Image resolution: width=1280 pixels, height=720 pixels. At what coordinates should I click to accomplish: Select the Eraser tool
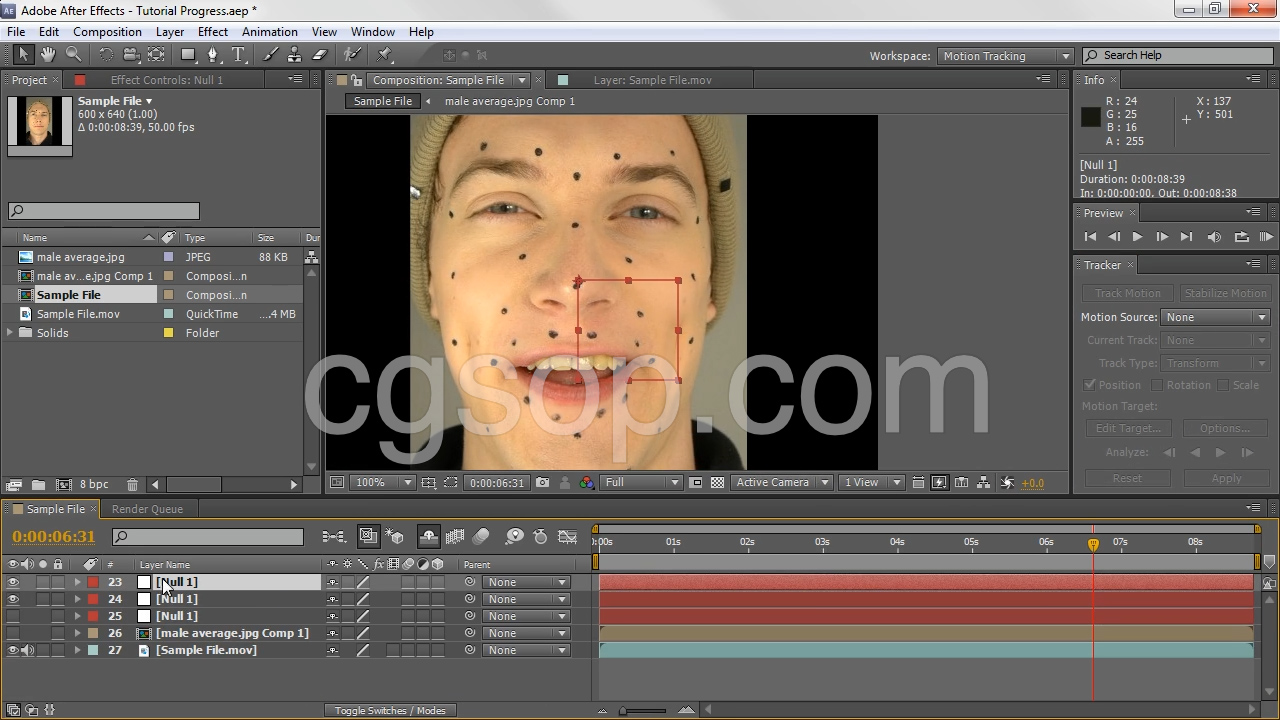[320, 55]
